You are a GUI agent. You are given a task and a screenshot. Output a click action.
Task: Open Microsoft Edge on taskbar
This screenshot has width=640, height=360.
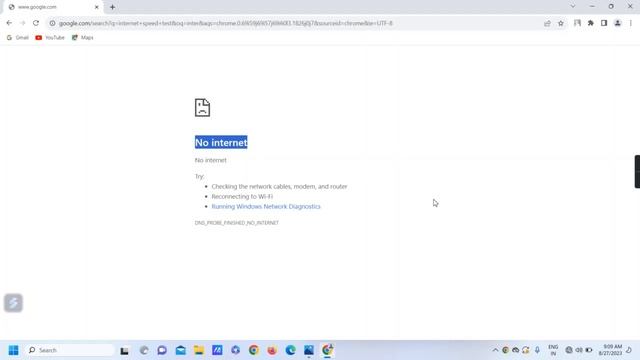pyautogui.click(x=291, y=350)
